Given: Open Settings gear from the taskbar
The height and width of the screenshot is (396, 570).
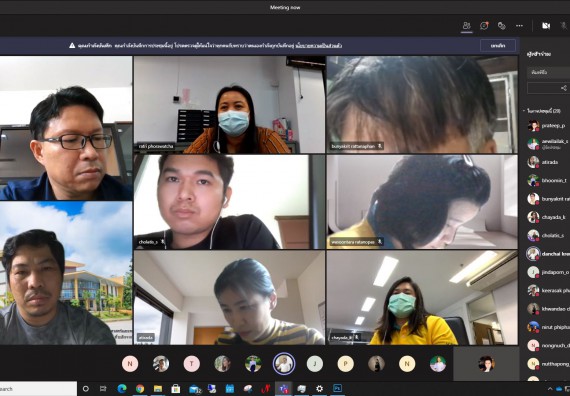Looking at the screenshot, I should (319, 389).
